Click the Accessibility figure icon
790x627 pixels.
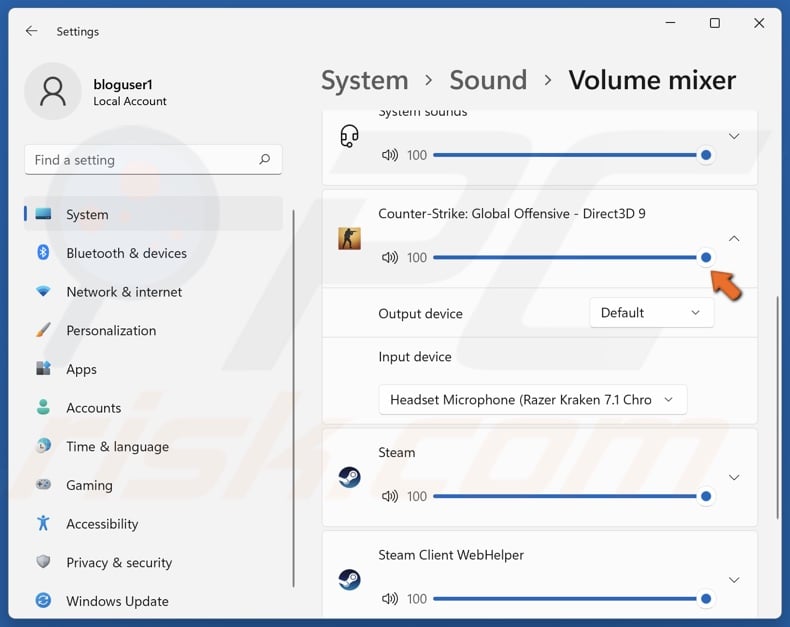coord(43,523)
